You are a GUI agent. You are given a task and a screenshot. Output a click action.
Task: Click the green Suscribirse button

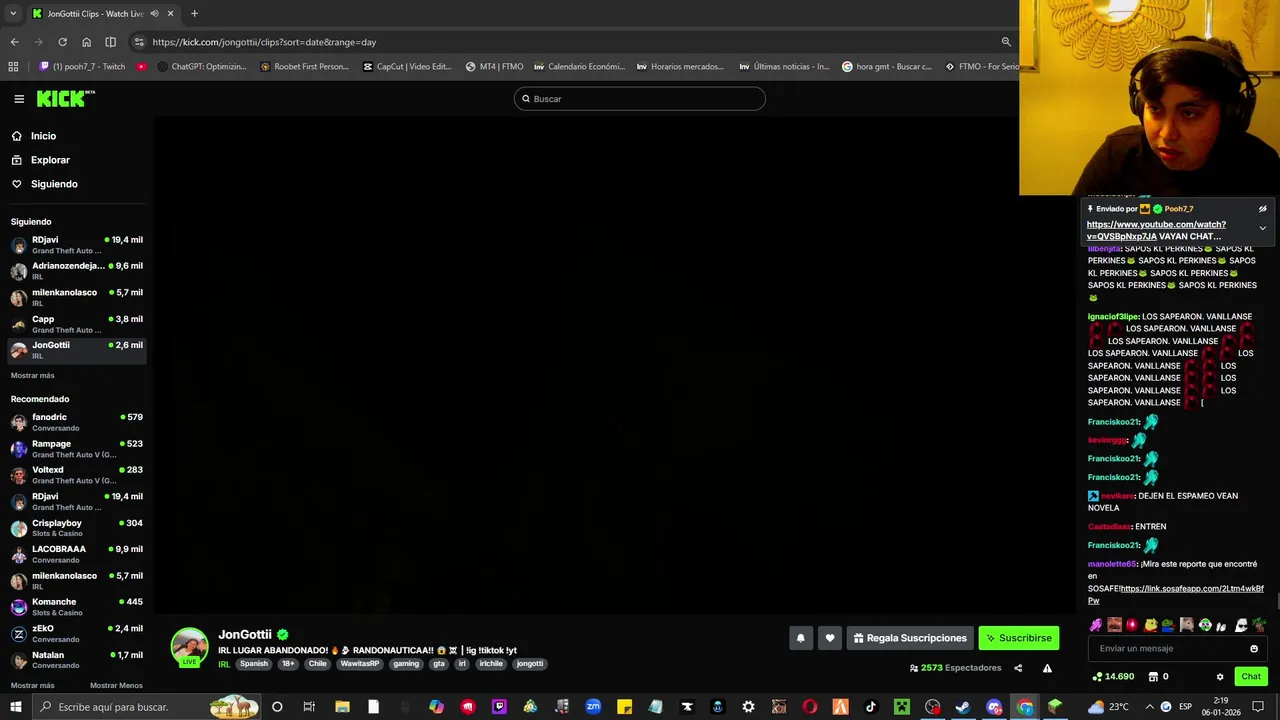(1018, 638)
